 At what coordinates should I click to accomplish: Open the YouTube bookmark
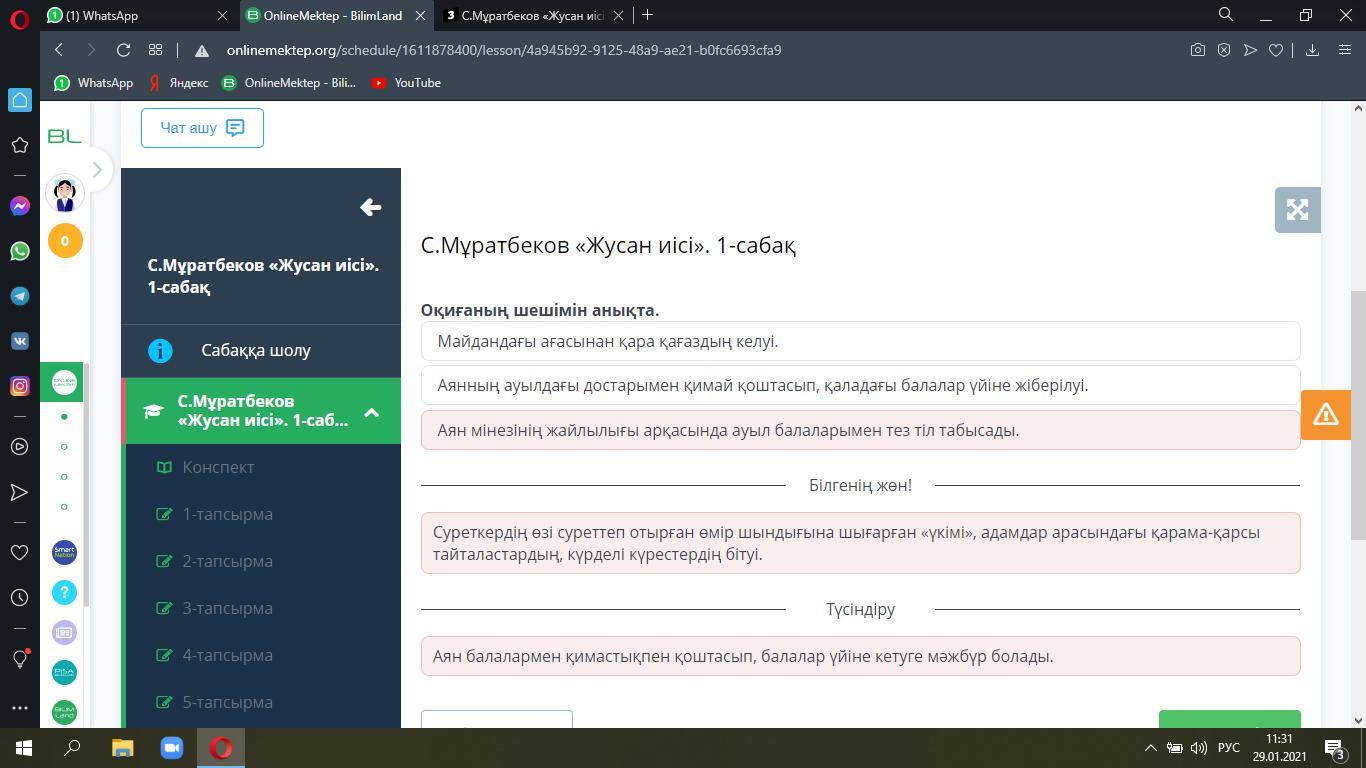(406, 83)
